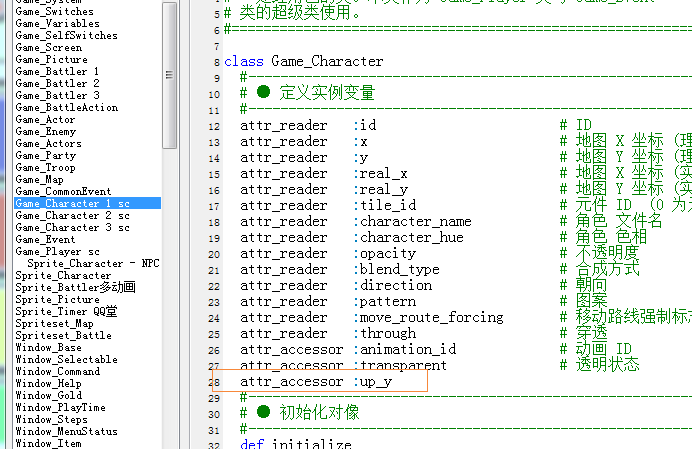Click the :direction symbol on line 22

pyautogui.click(x=392, y=285)
